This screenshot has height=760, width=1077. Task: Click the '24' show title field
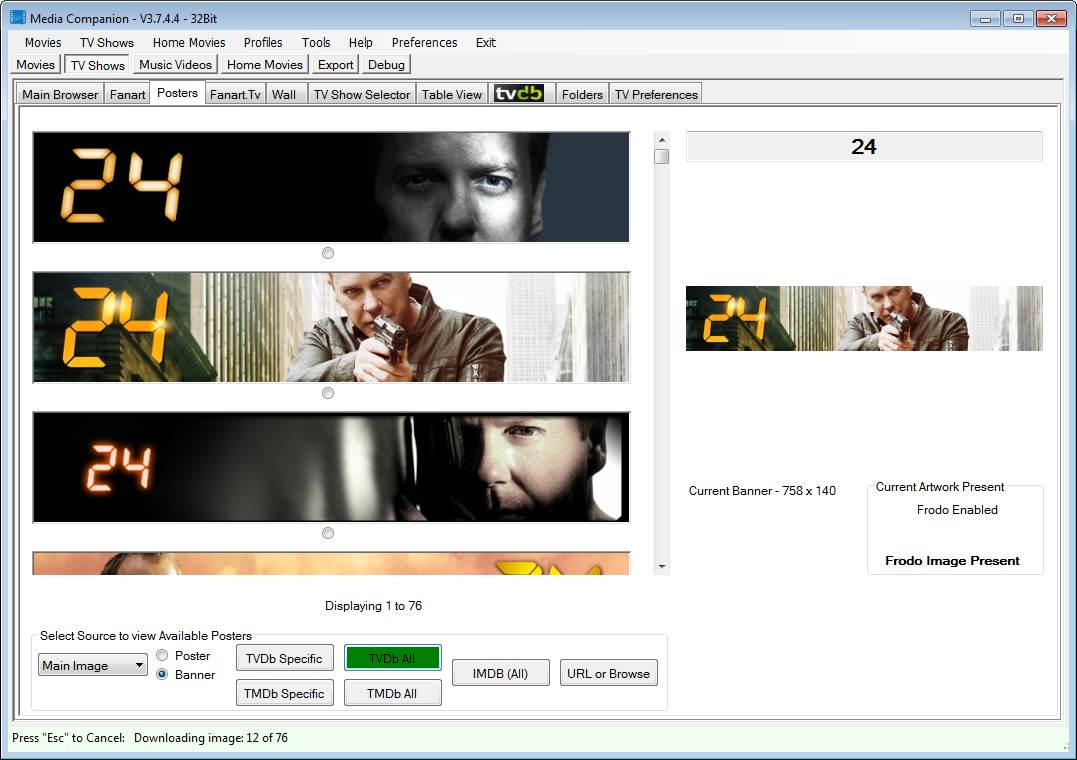click(864, 146)
